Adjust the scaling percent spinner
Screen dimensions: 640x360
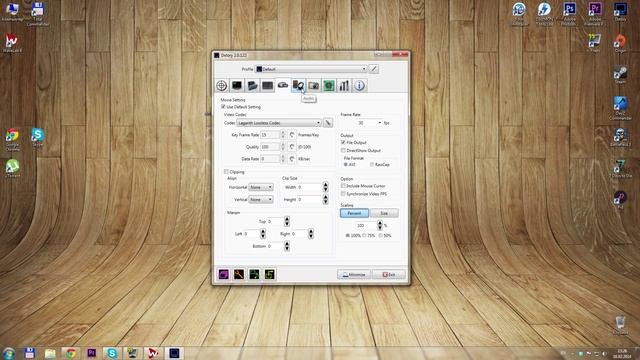(380, 225)
